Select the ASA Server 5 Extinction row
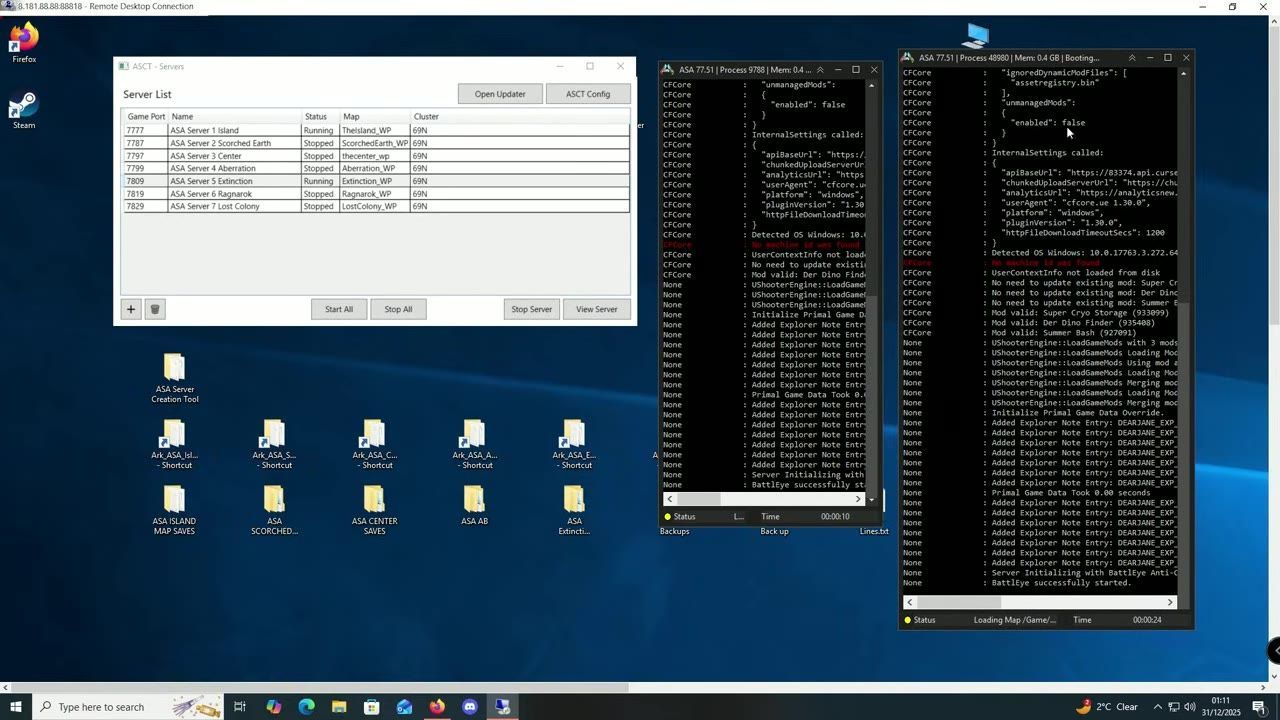The height and width of the screenshot is (720, 1280). 376,181
